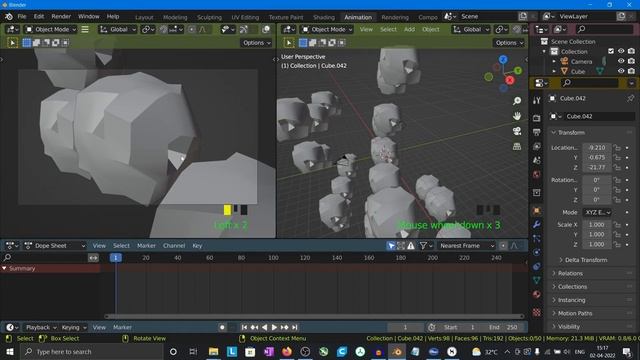The image size is (640, 360).
Task: Open File Explorer from the taskbar
Action: tap(213, 351)
